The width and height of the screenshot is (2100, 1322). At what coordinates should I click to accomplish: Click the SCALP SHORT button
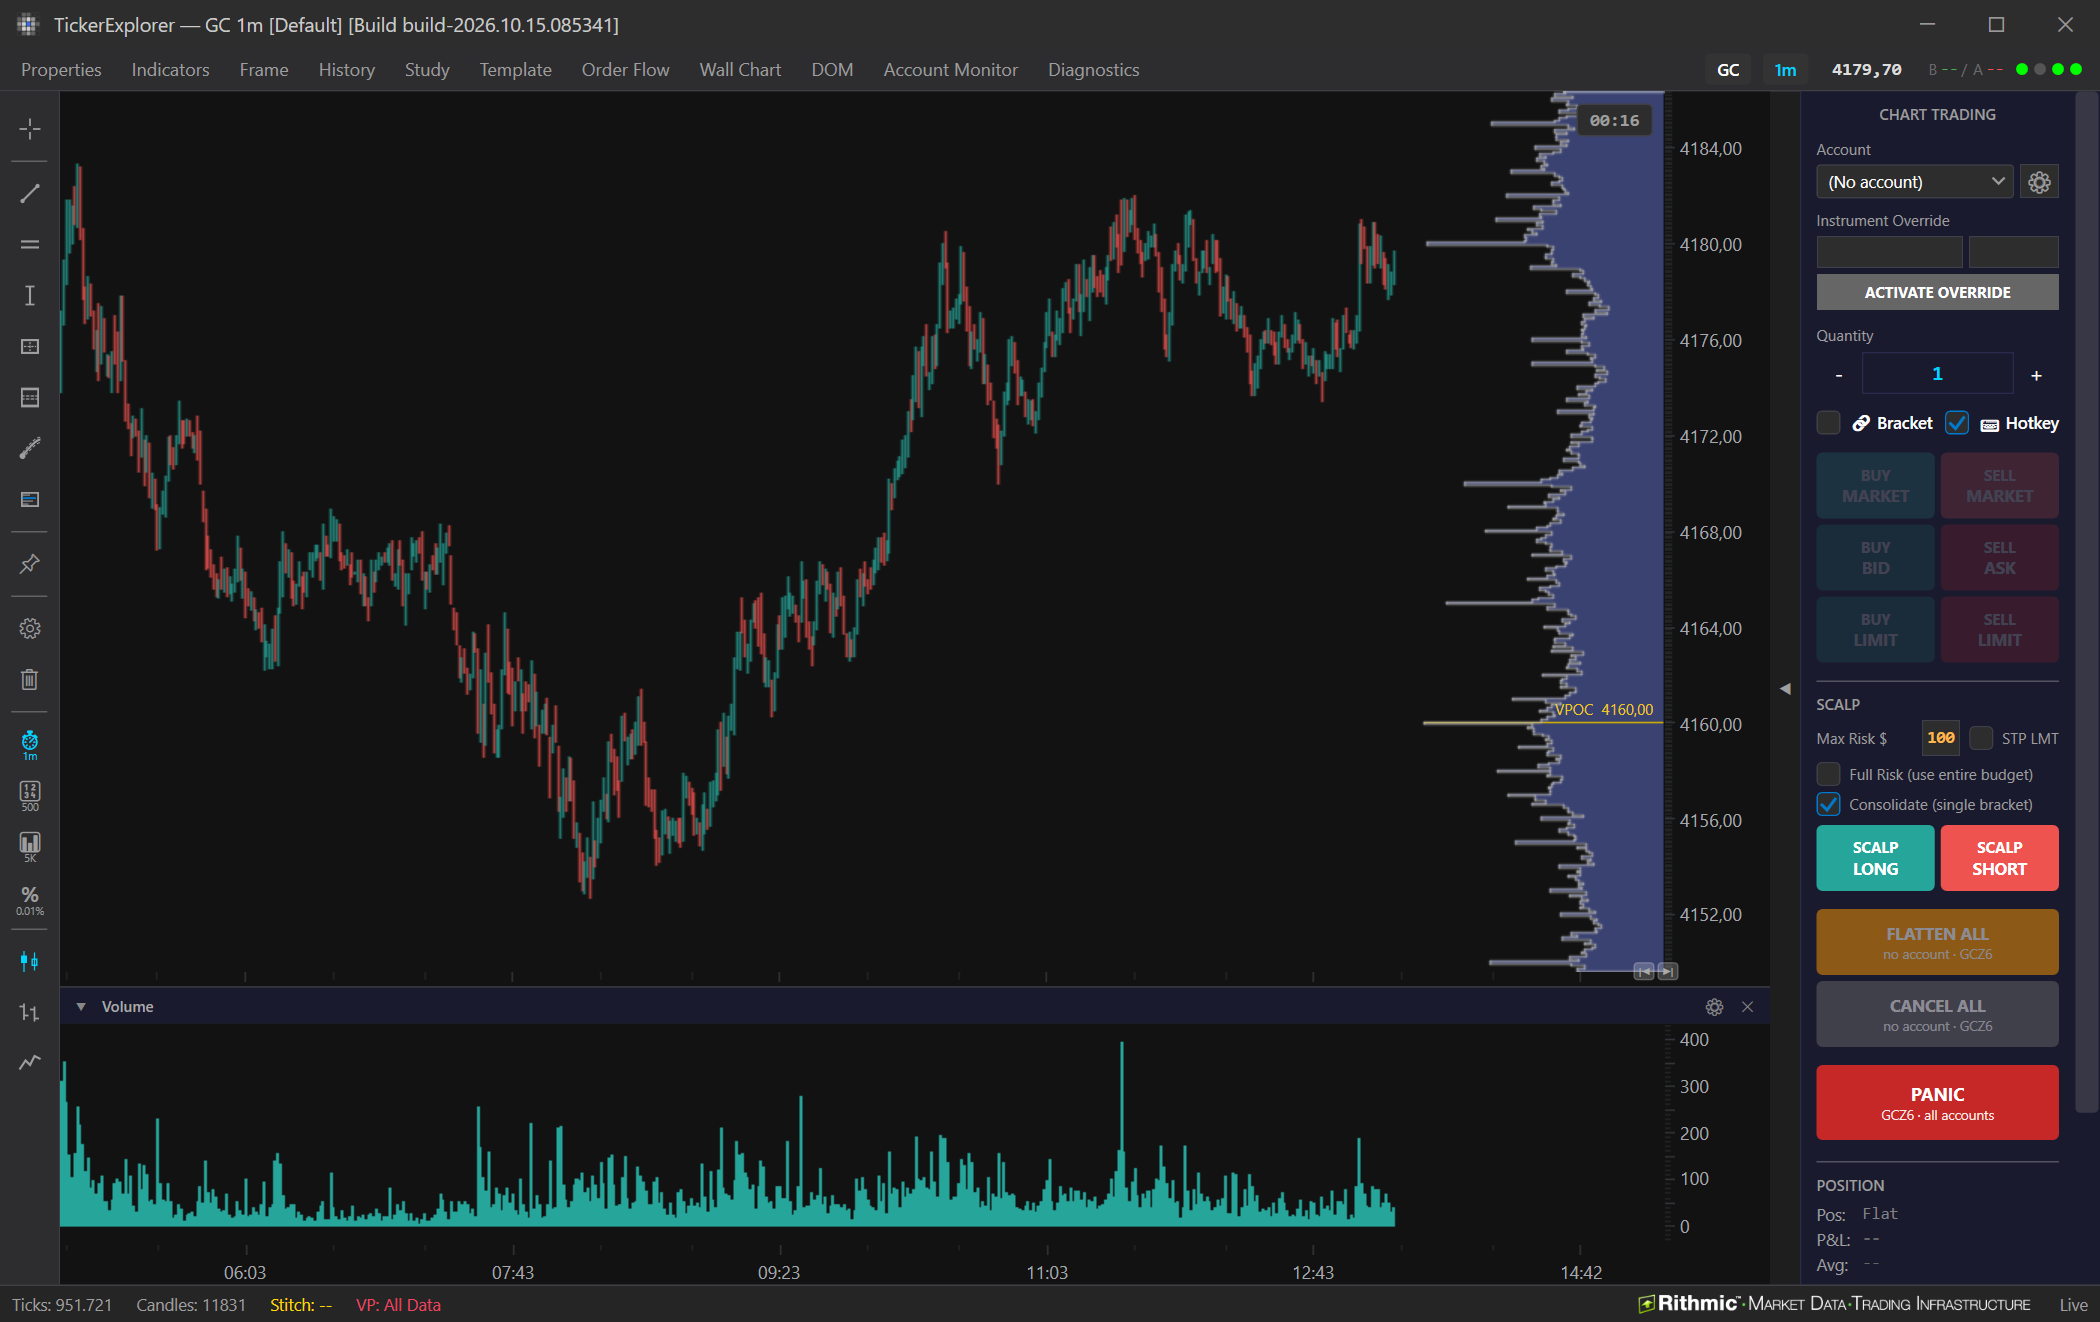point(1999,858)
